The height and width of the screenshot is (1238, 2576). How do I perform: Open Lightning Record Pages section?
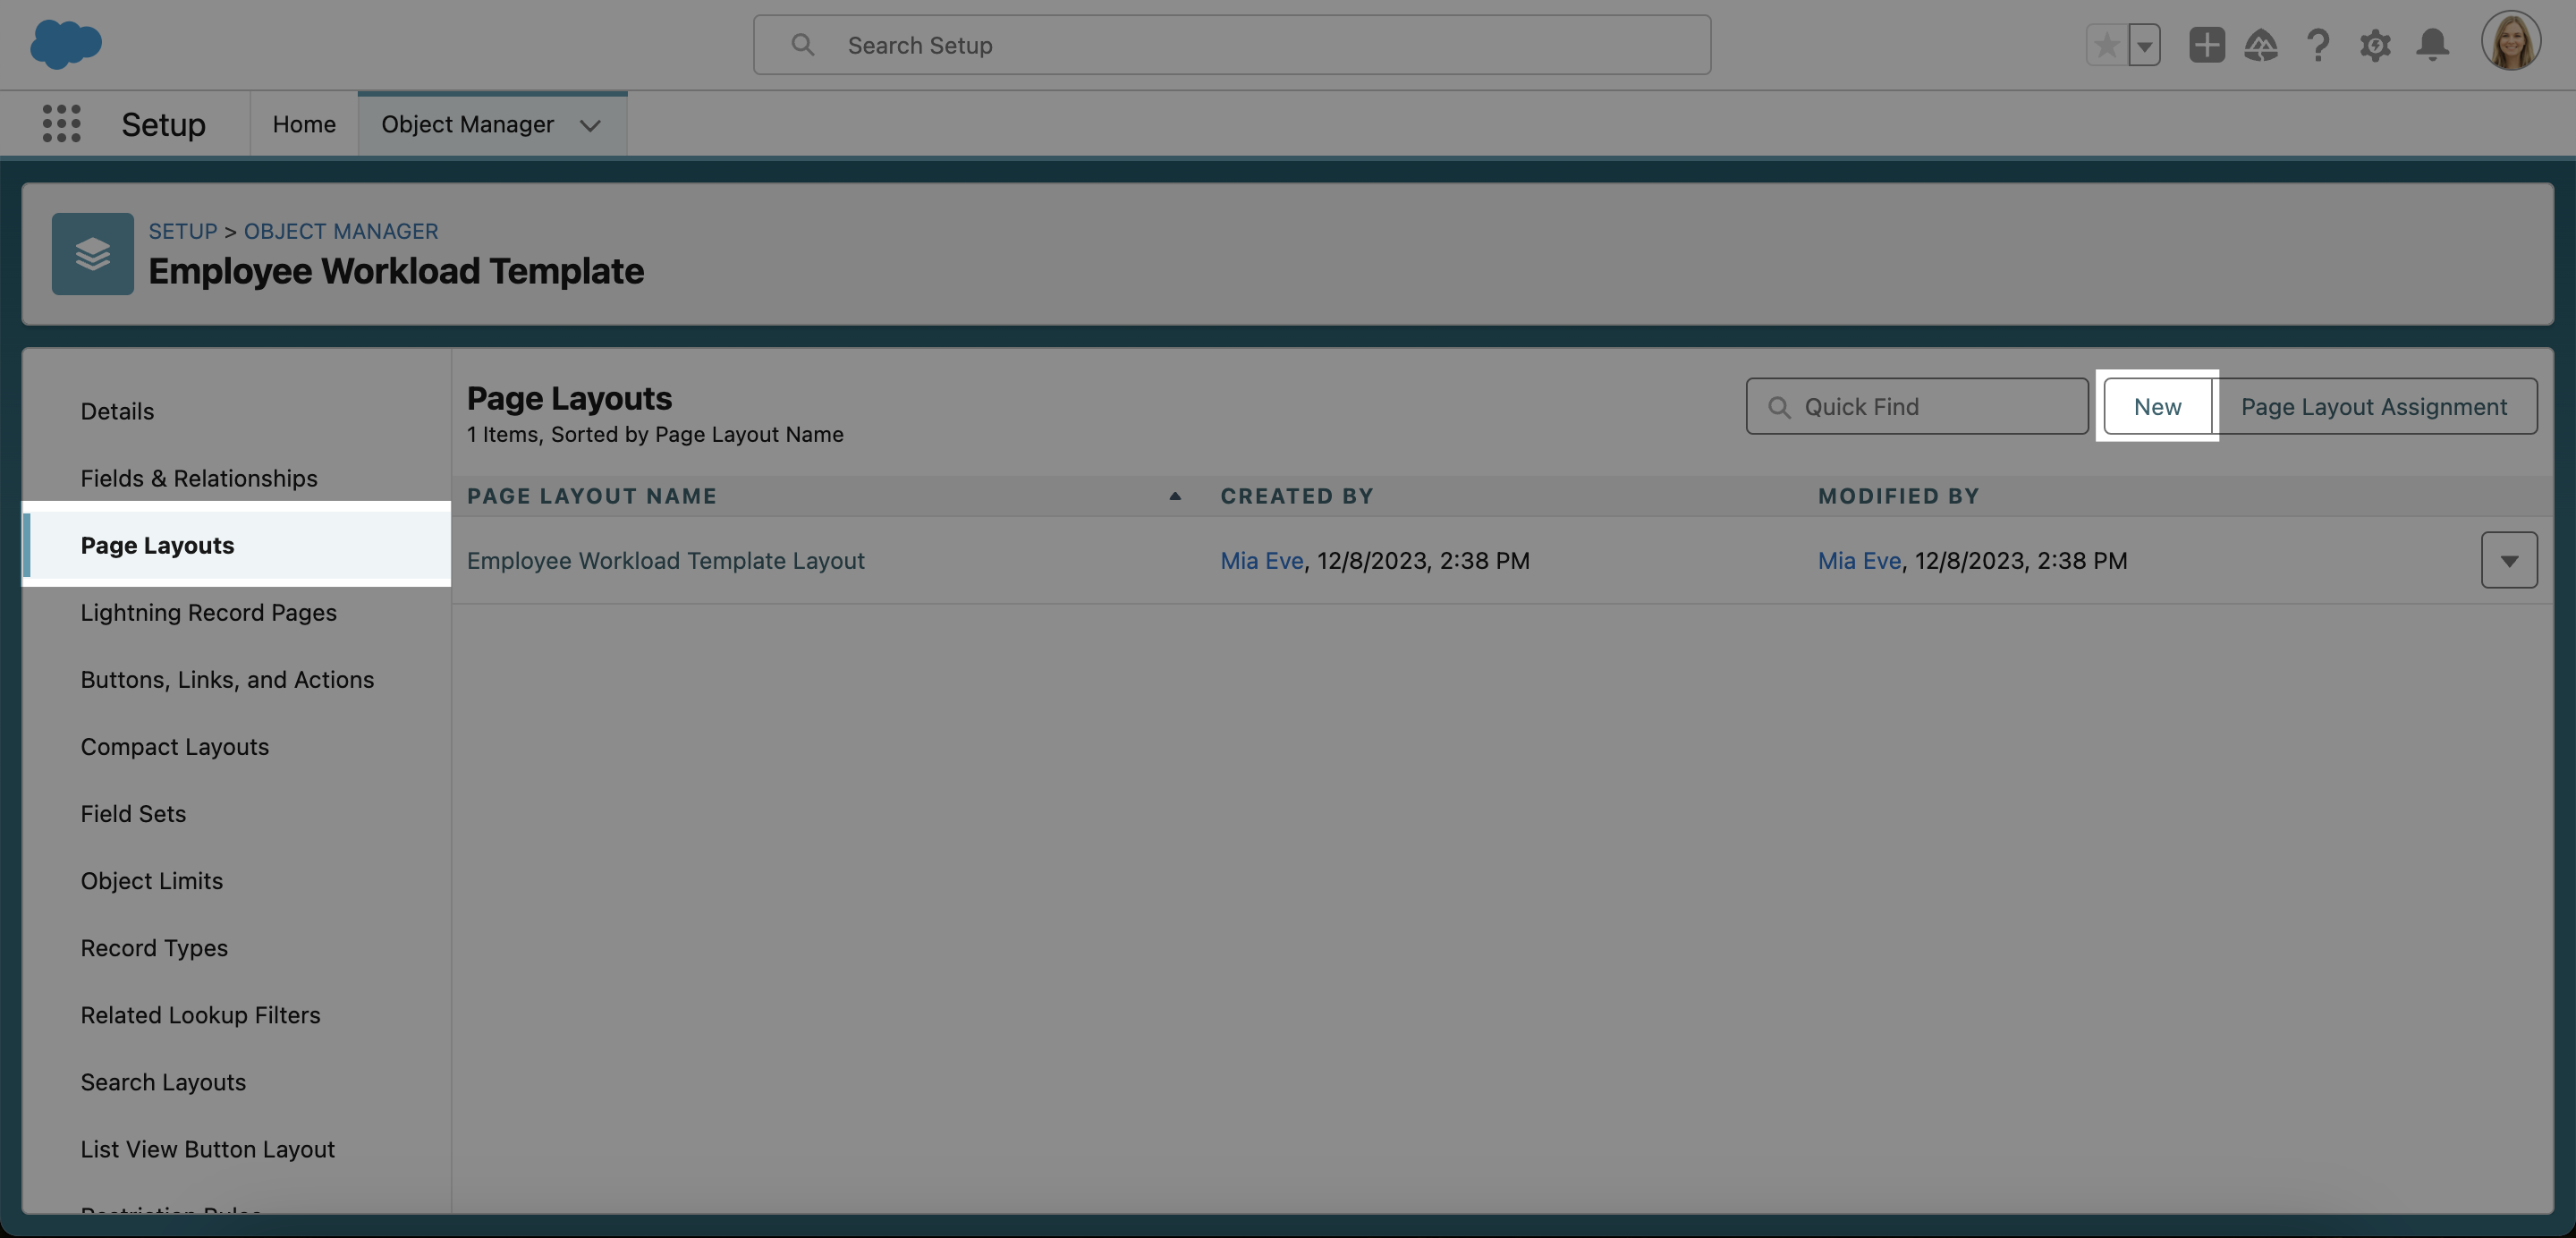tap(208, 612)
